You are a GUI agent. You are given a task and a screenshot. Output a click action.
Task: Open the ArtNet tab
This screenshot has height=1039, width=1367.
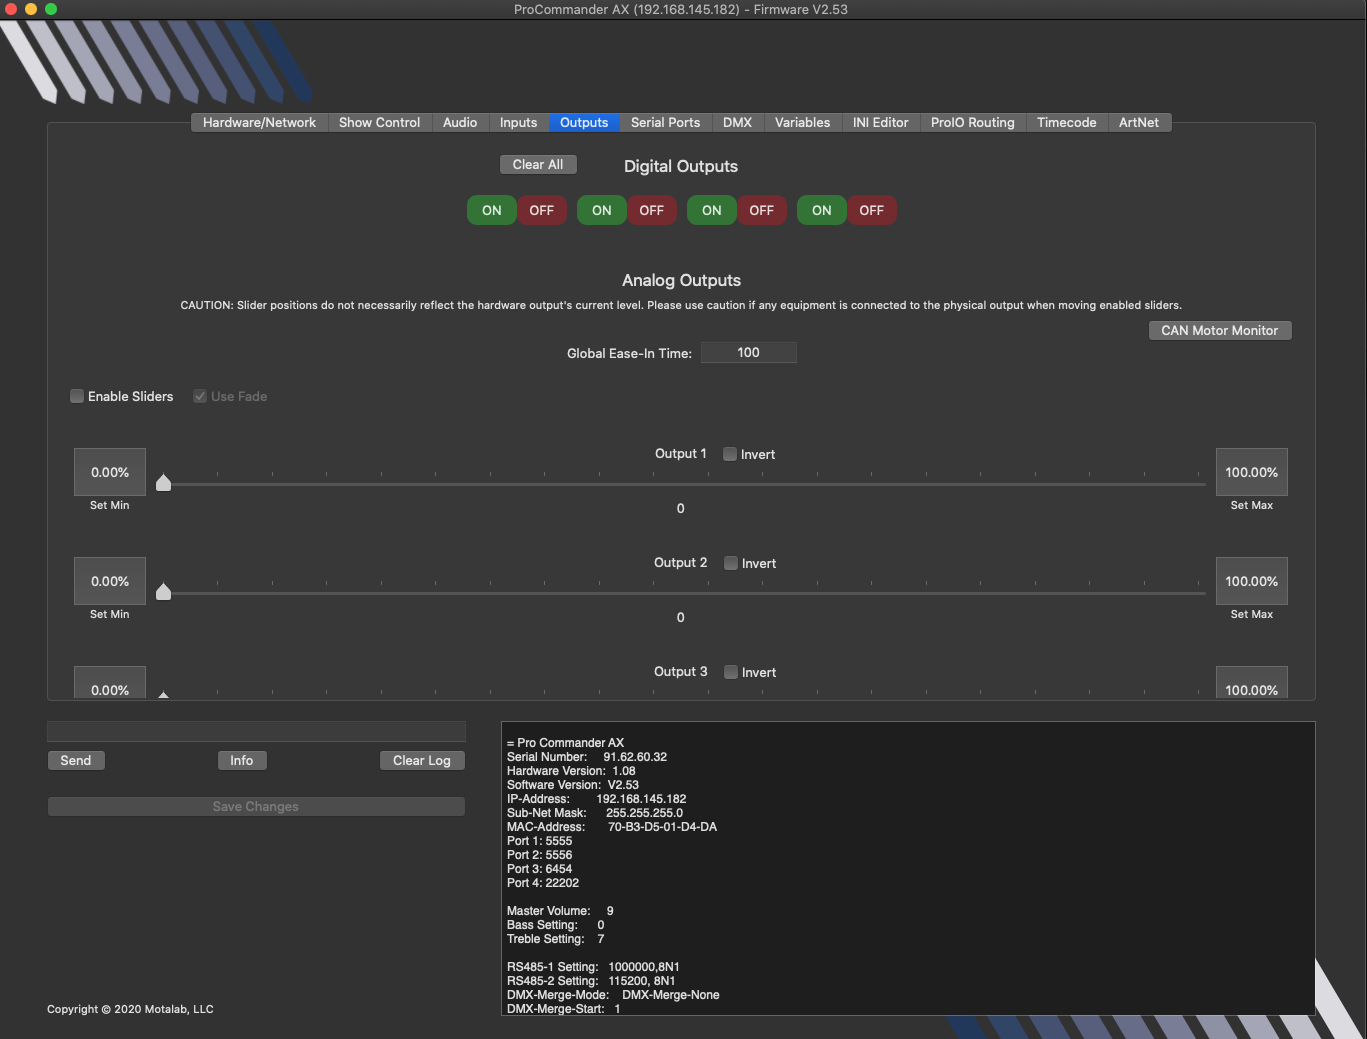1138,122
